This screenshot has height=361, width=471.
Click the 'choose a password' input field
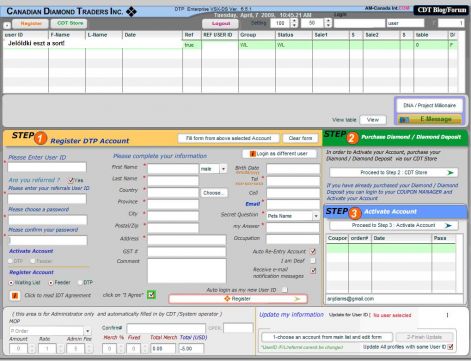(x=47, y=220)
